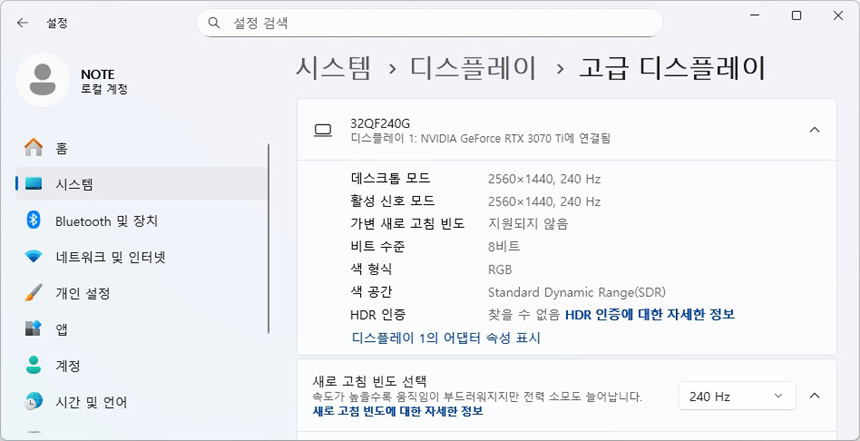Collapse the 새로 고침 빈도 선택 section

pos(814,396)
